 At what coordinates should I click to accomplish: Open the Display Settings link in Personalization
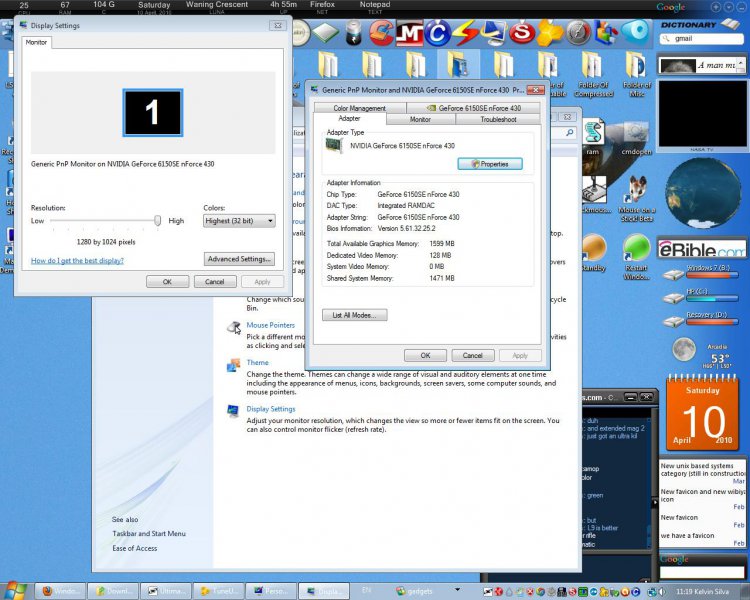click(x=271, y=409)
